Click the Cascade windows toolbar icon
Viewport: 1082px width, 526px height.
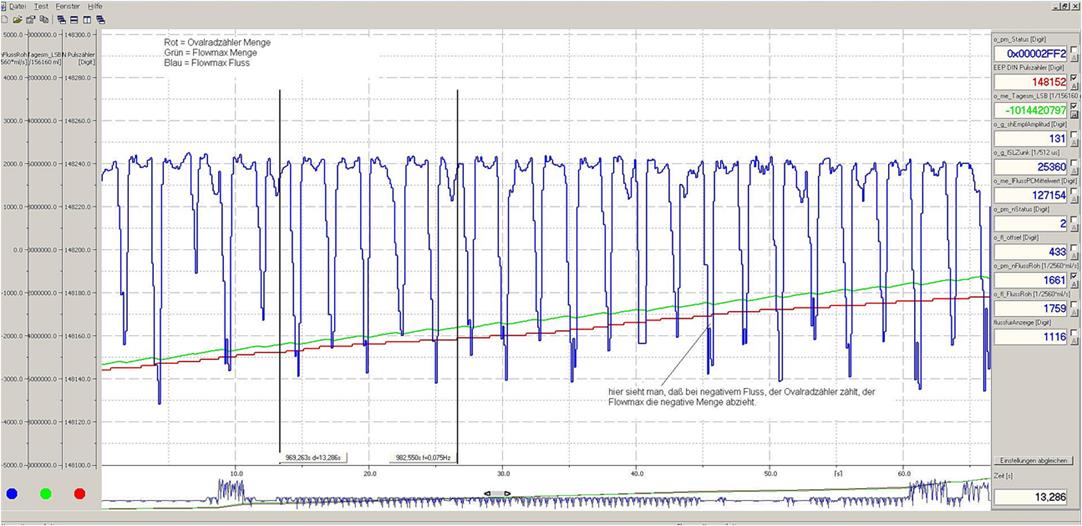click(x=61, y=19)
